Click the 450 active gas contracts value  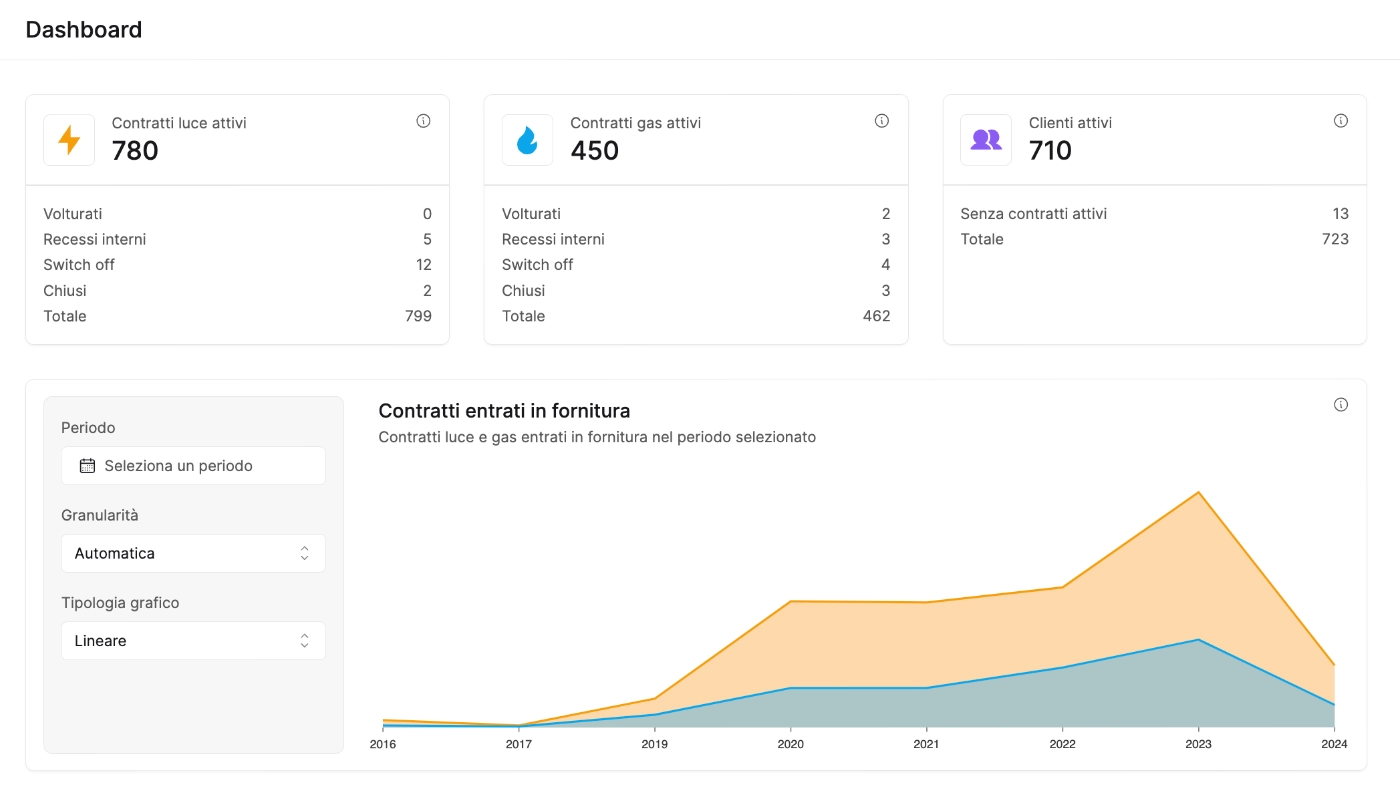[595, 151]
